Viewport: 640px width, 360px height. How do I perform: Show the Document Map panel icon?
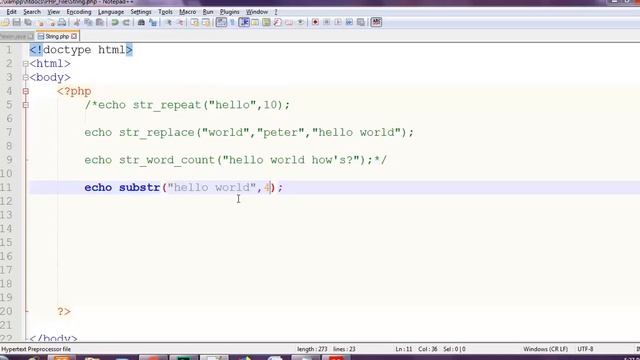(x=266, y=22)
